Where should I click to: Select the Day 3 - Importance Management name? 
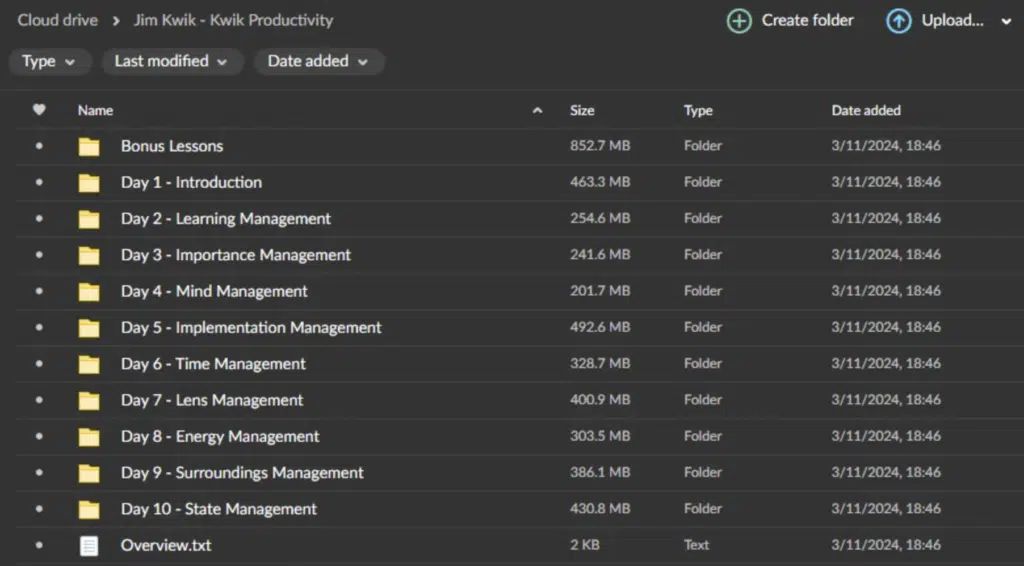click(236, 255)
